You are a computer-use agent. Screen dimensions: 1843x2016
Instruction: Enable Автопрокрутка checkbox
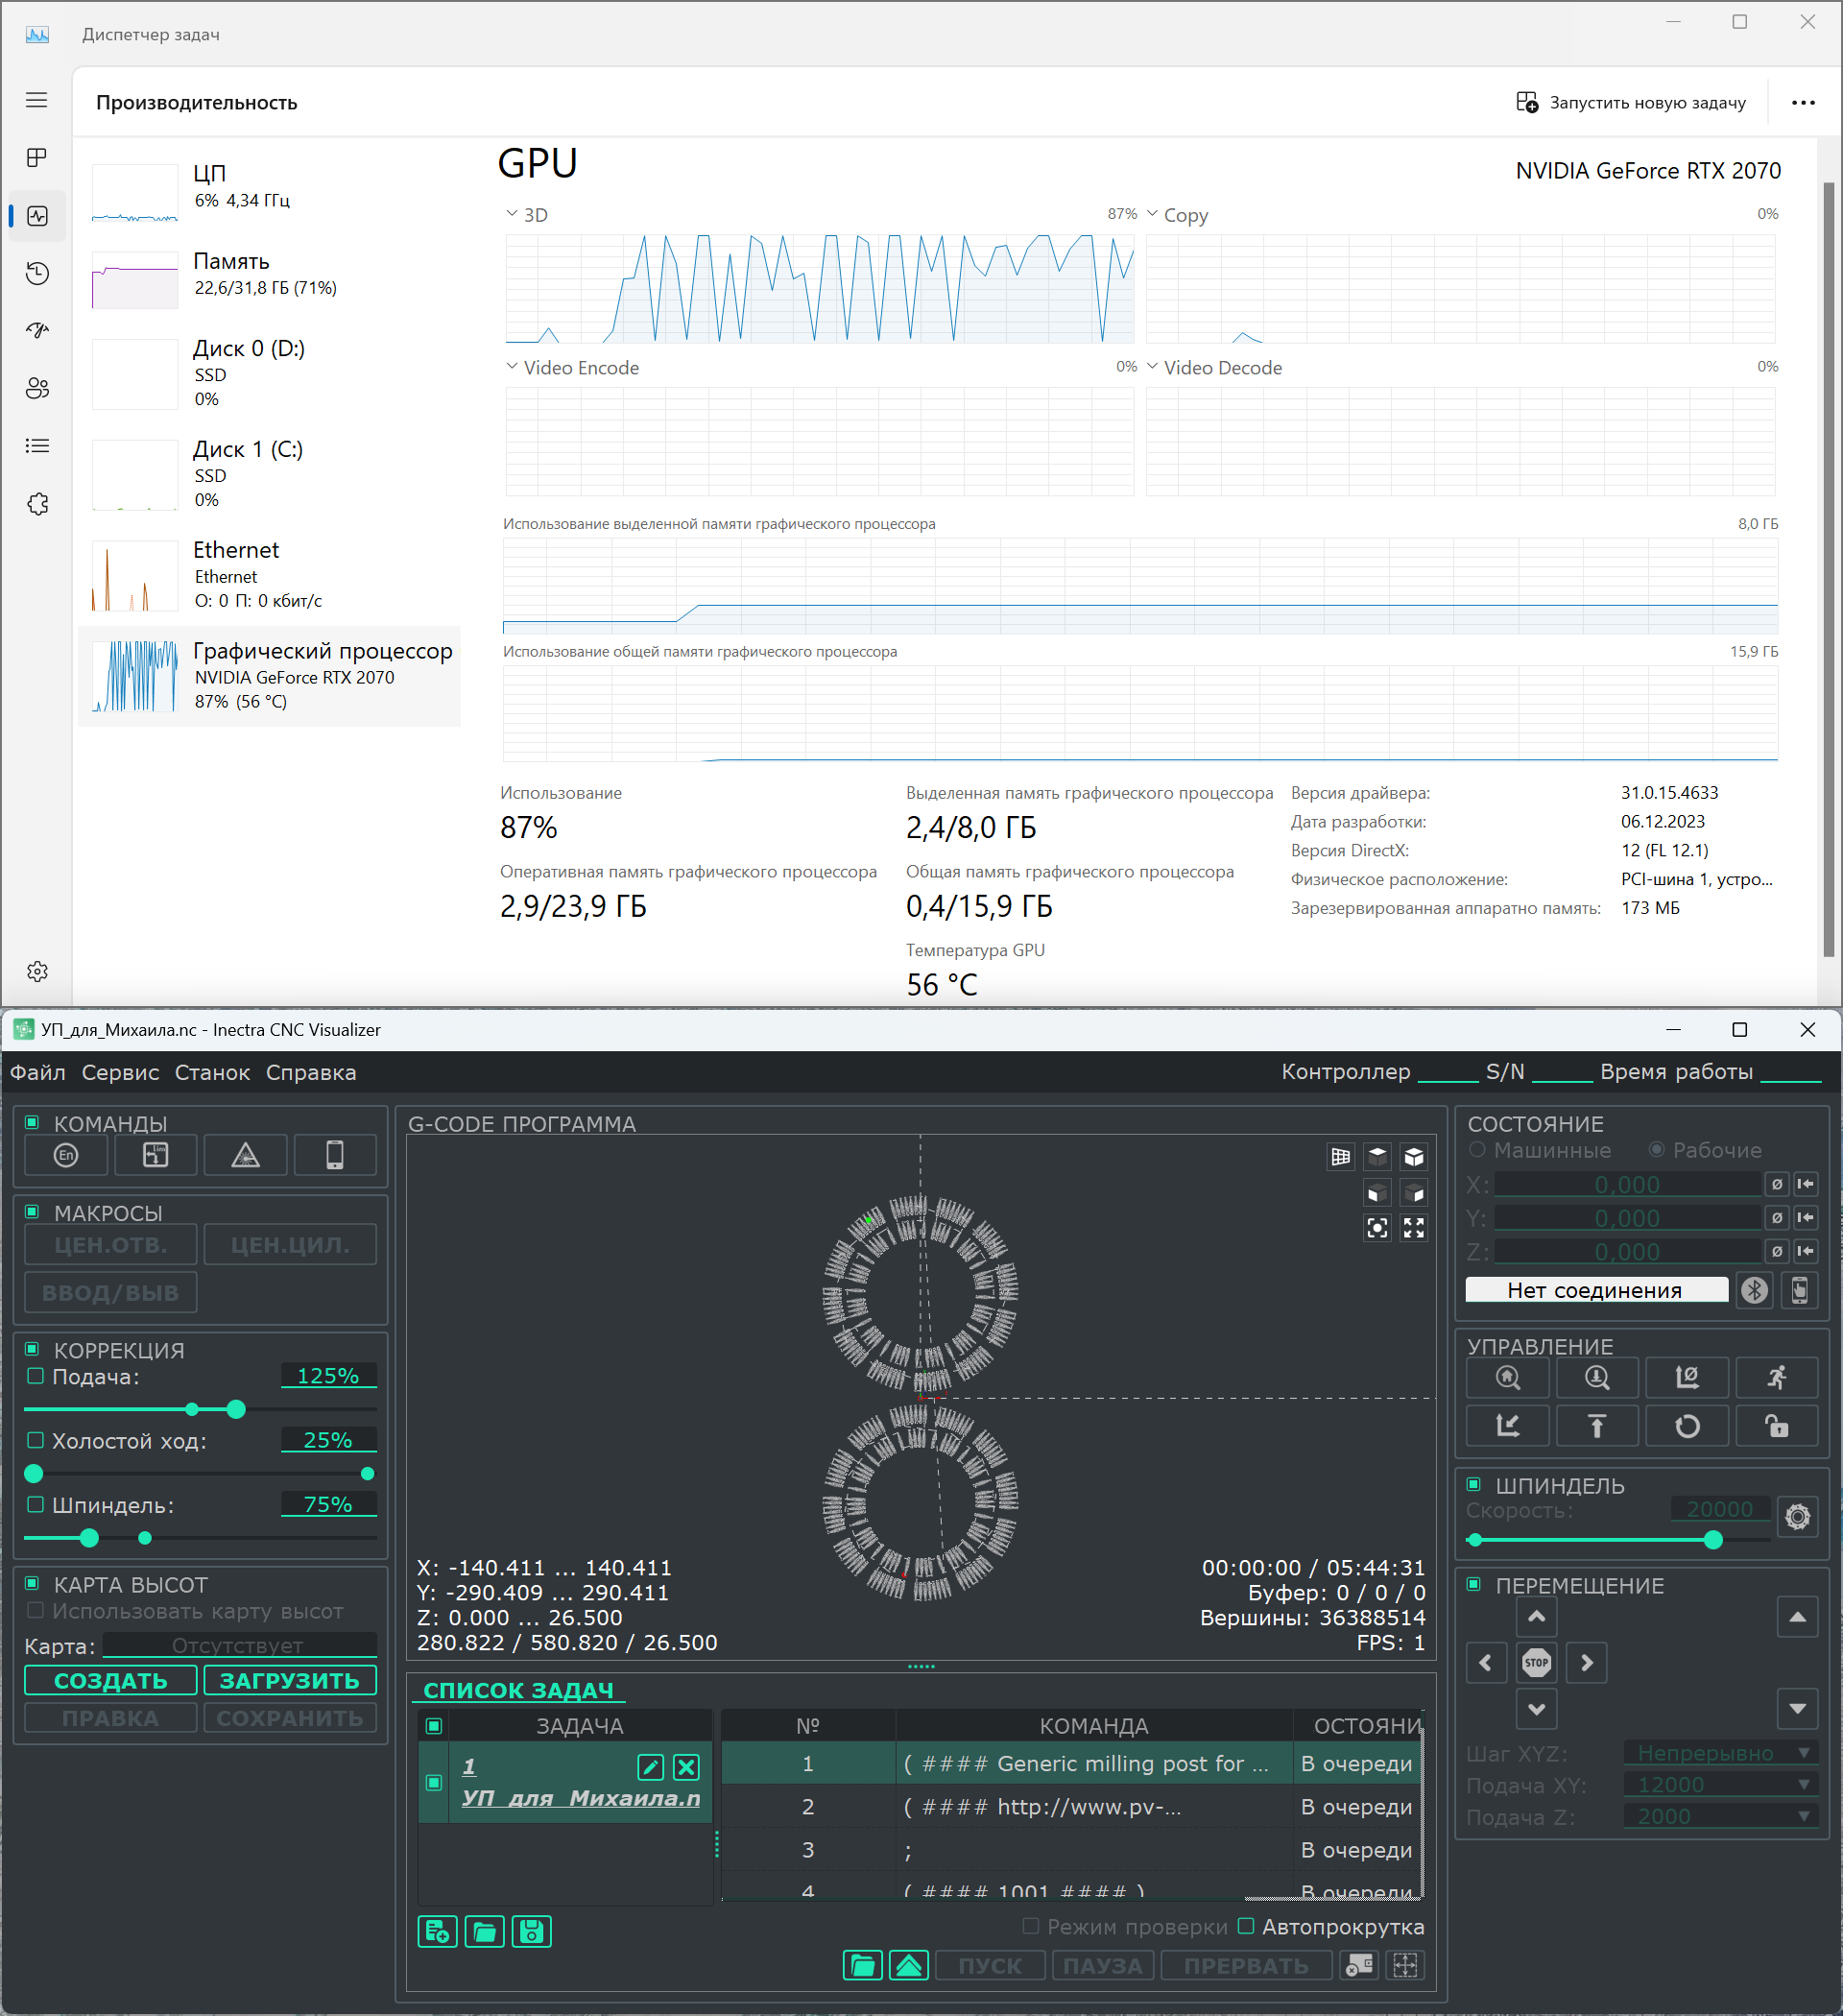(x=1246, y=1926)
